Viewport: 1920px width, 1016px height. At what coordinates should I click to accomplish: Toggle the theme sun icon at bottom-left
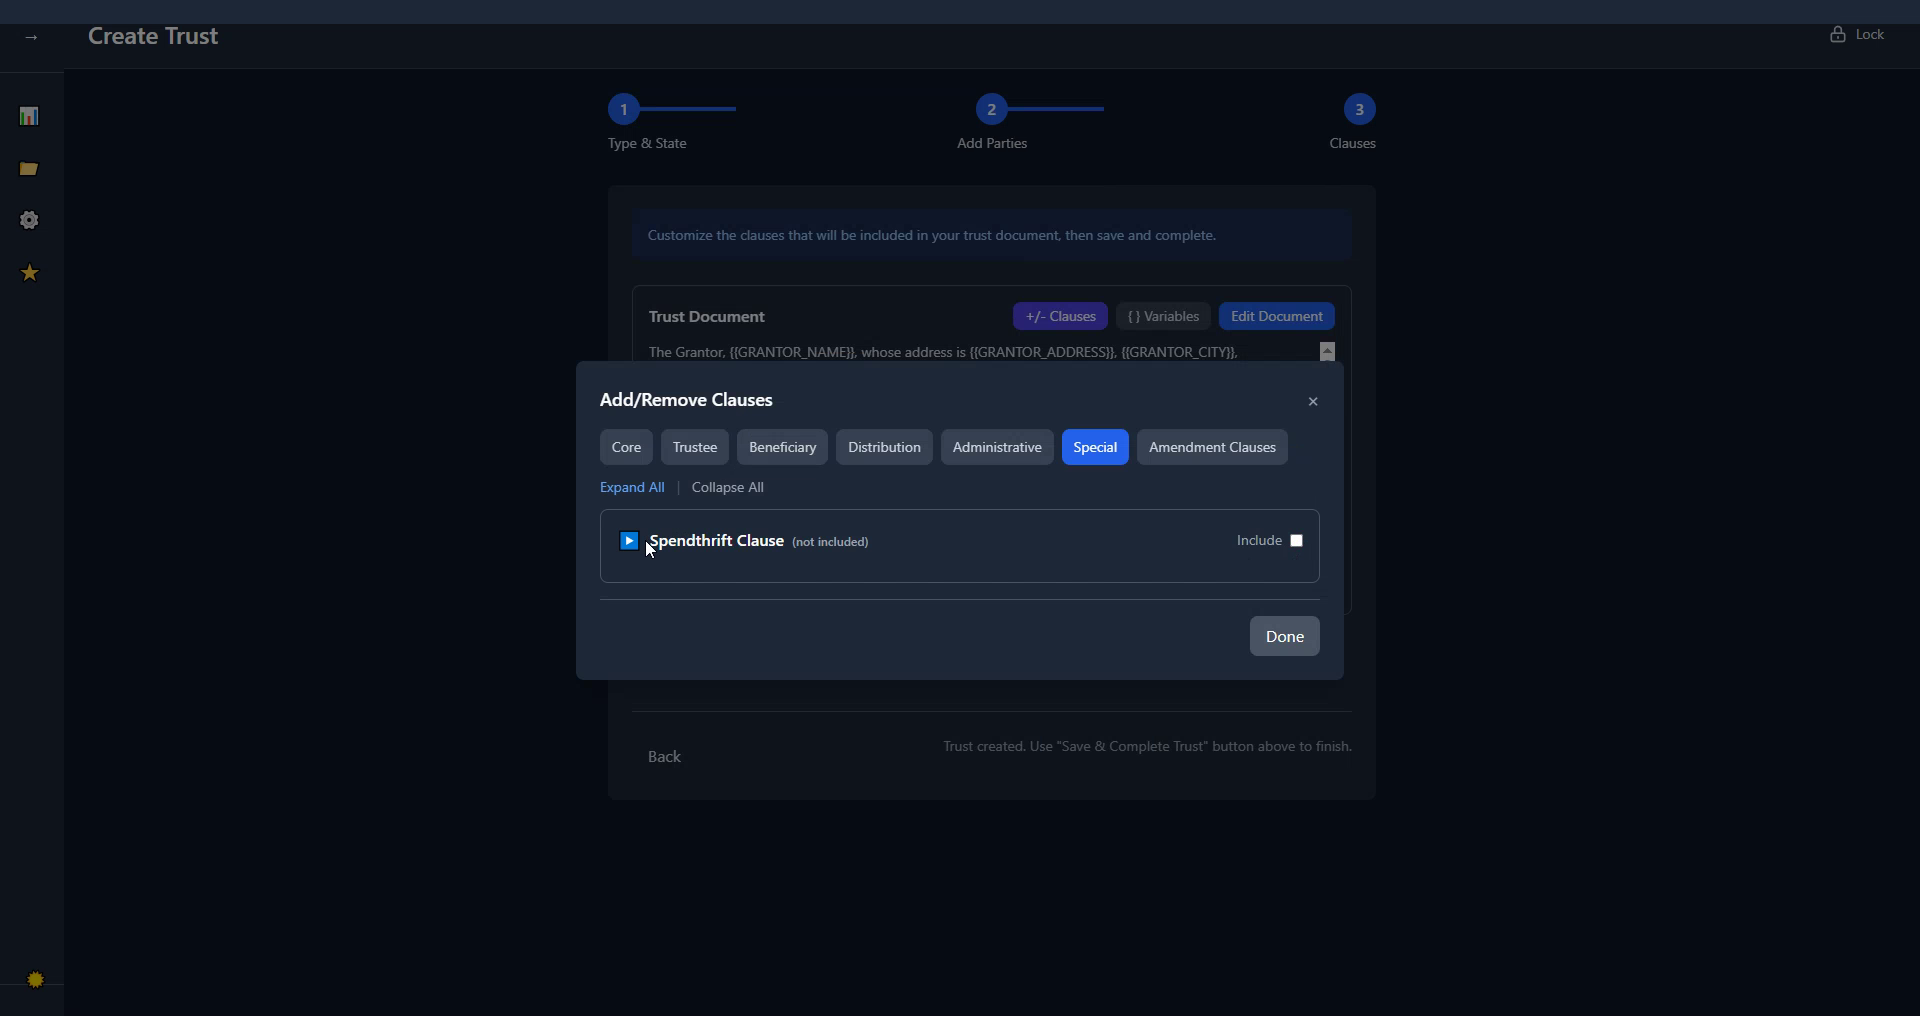[x=35, y=980]
